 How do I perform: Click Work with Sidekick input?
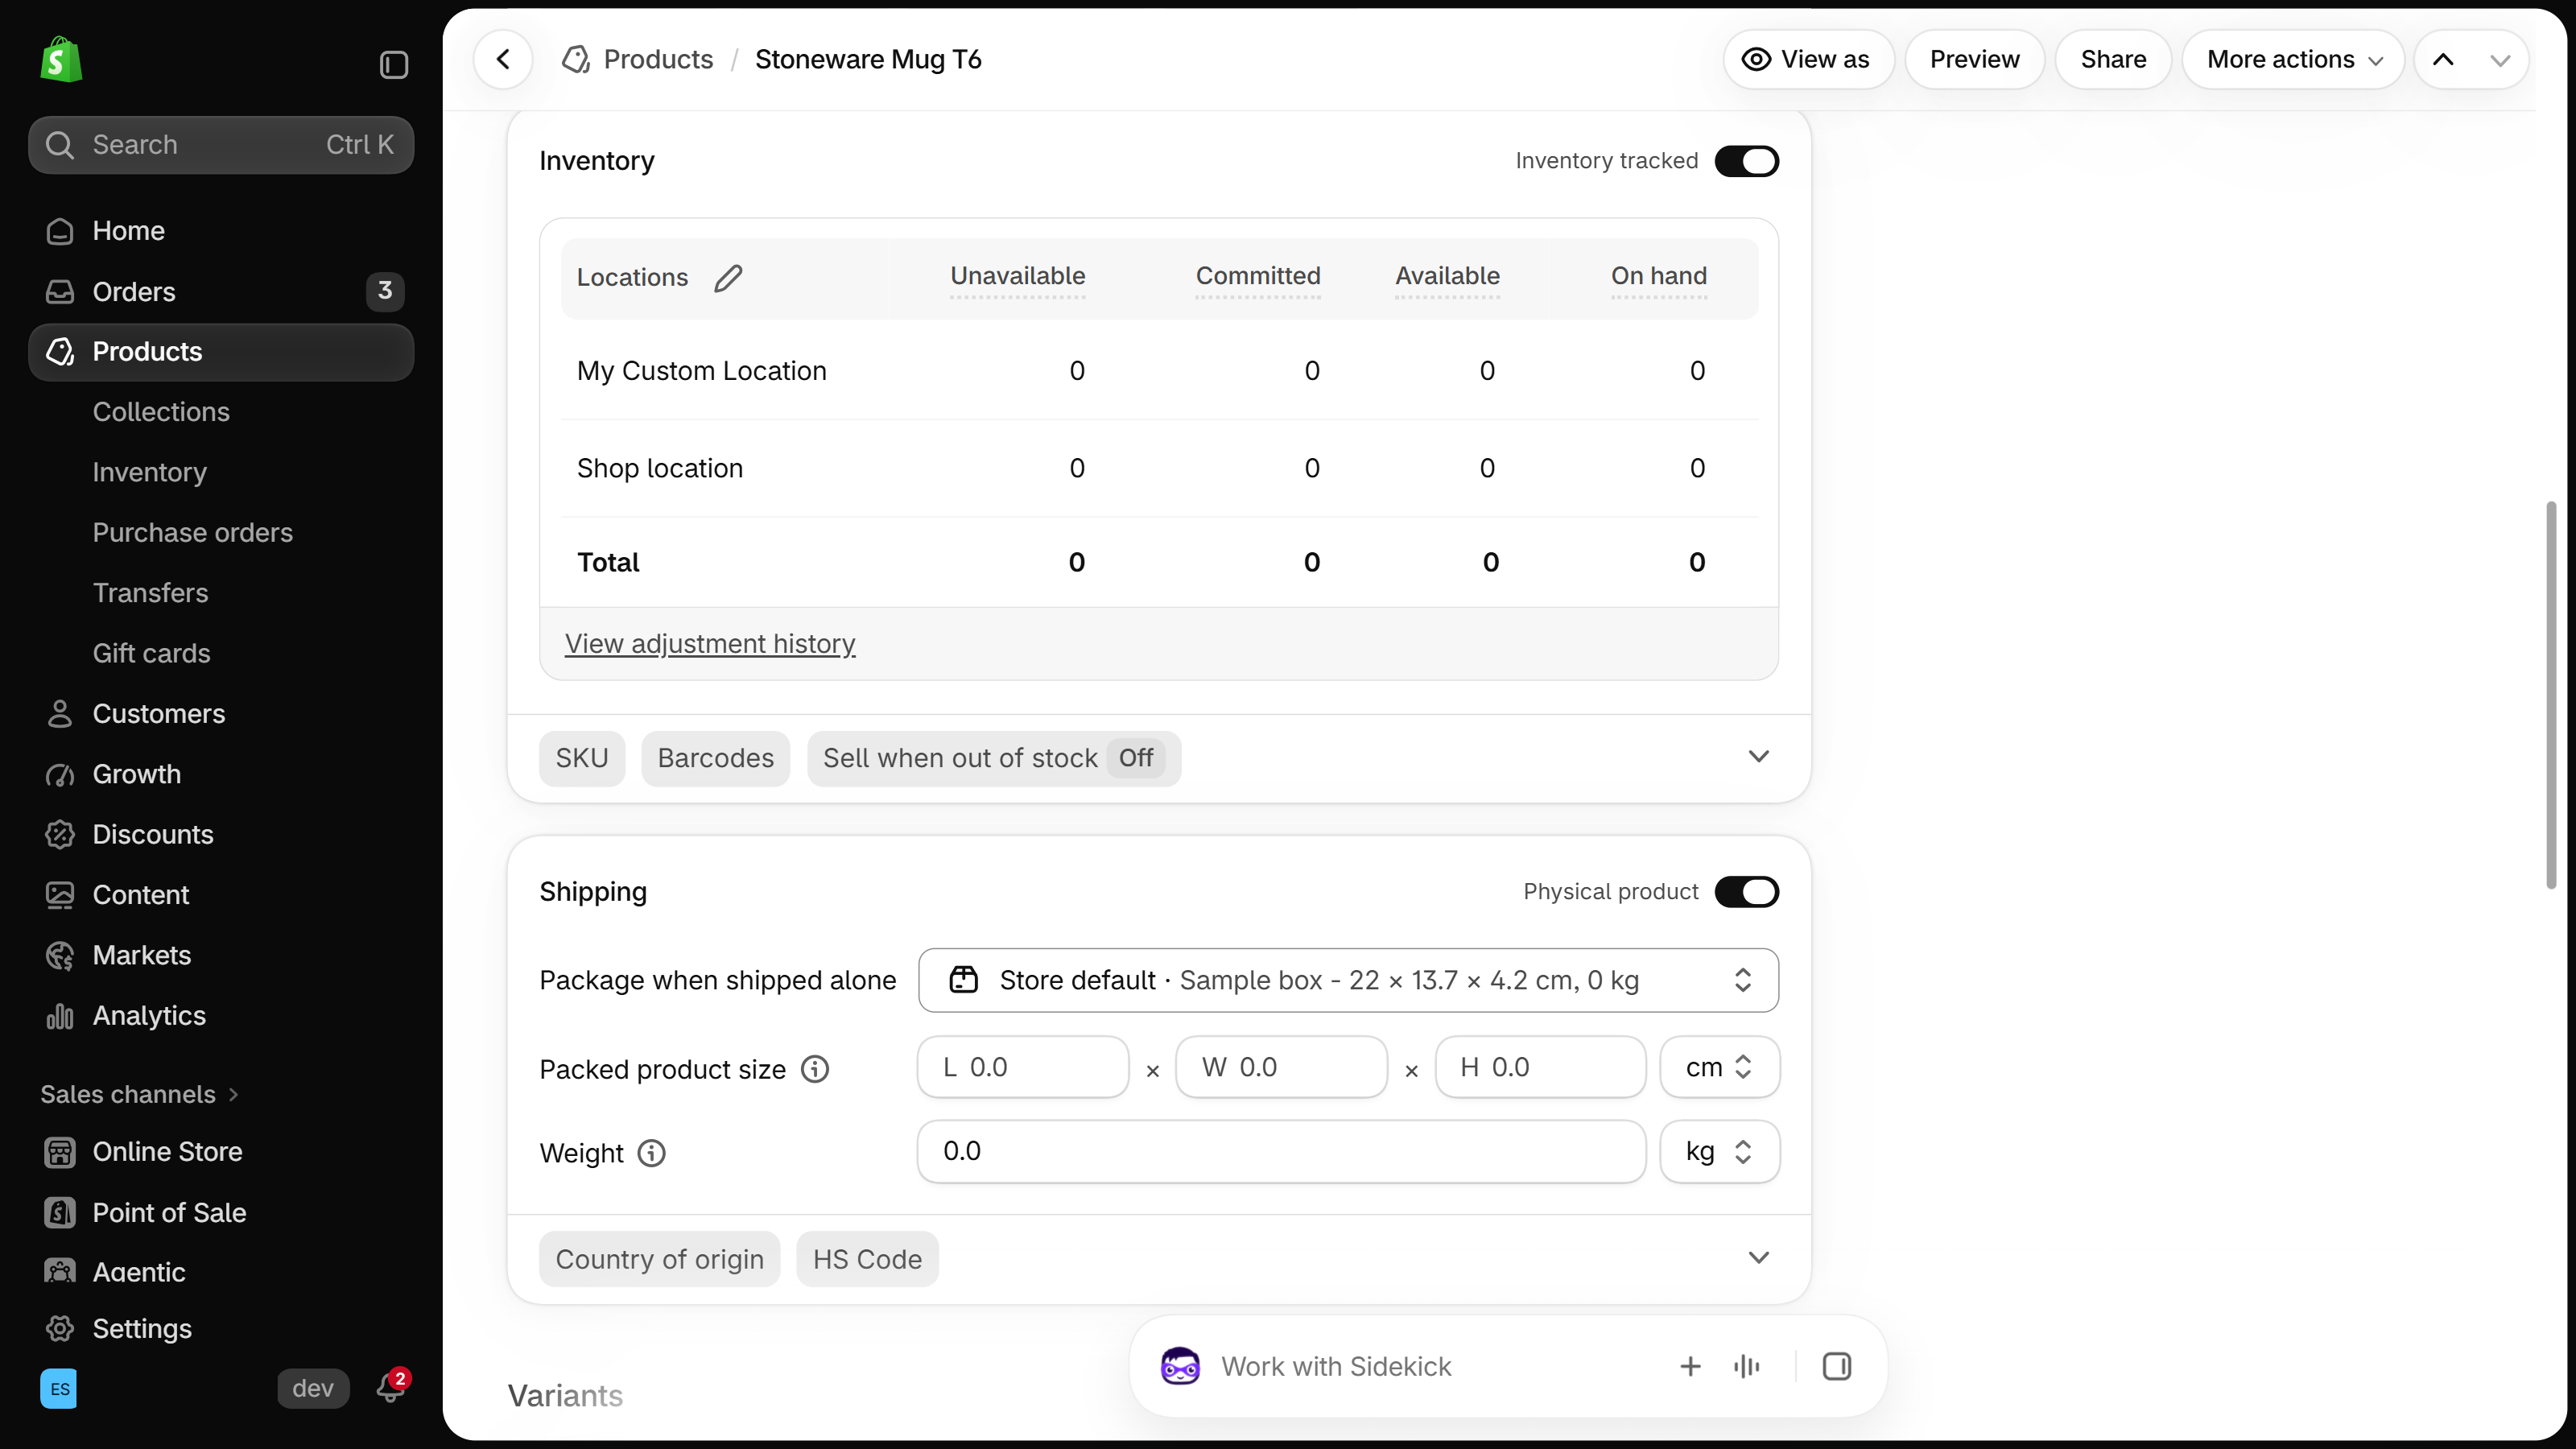coord(1335,1366)
